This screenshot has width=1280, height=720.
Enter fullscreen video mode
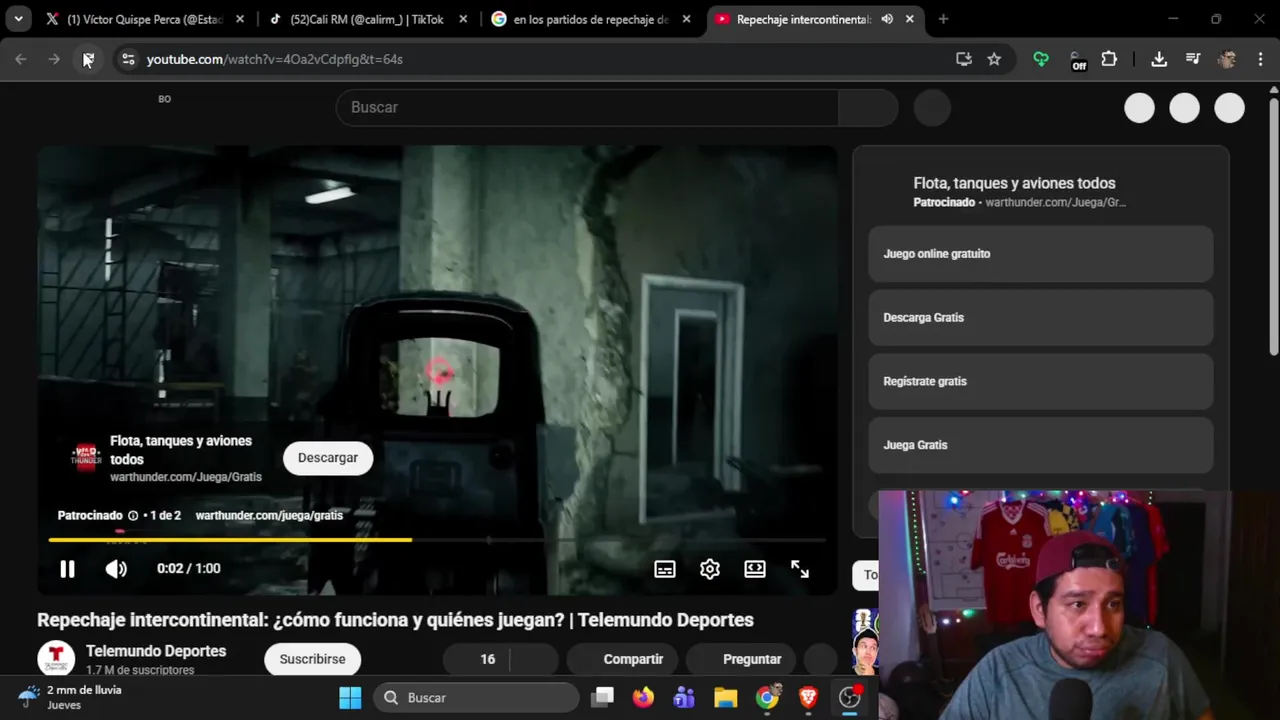800,569
